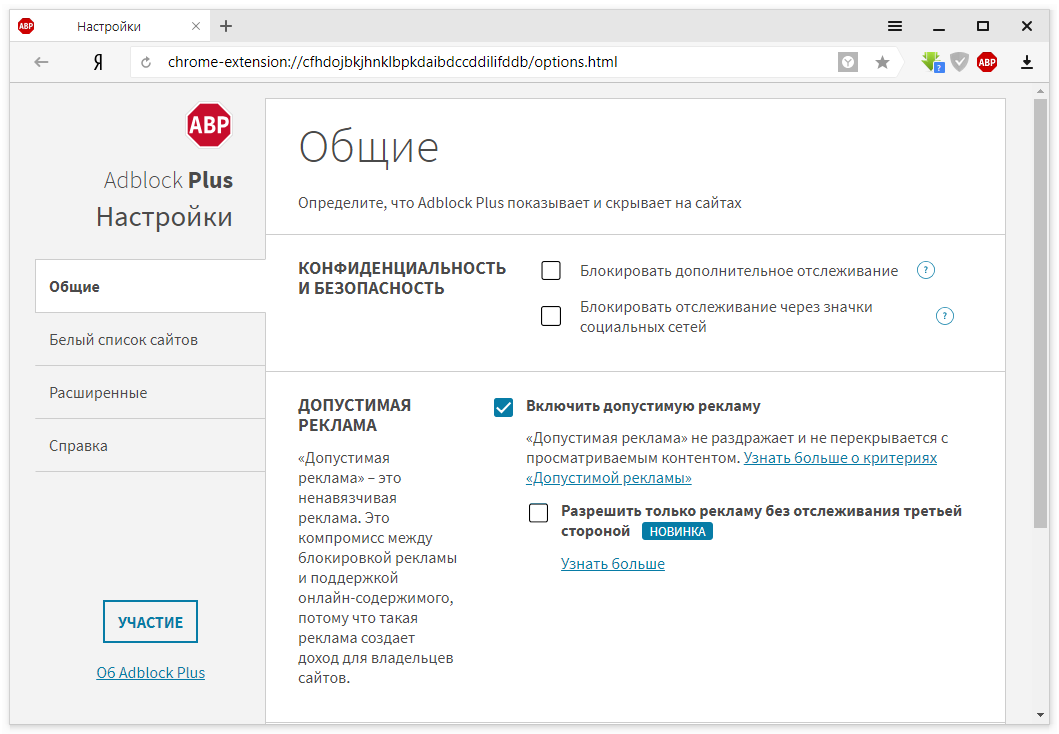This screenshot has width=1059, height=734.
Task: Click the green download extension icon
Action: click(932, 62)
